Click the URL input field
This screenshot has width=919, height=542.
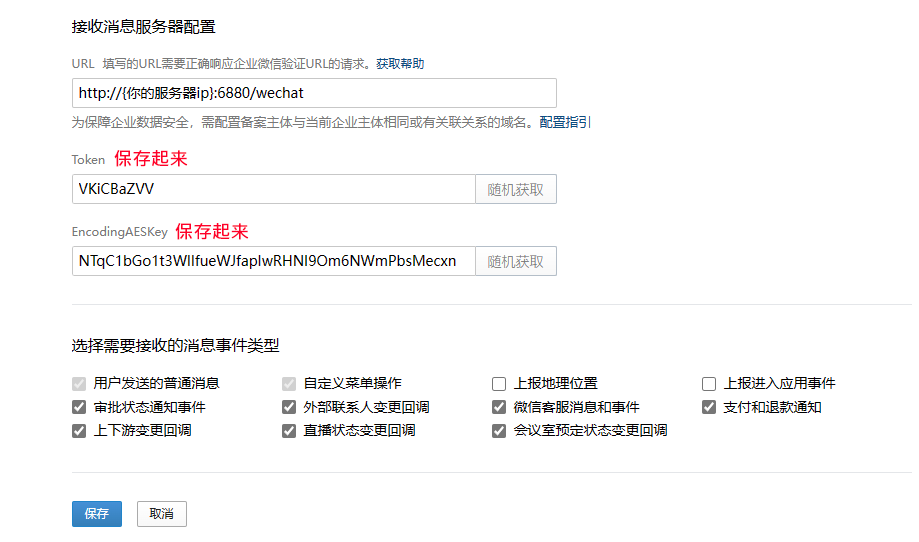tap(313, 93)
